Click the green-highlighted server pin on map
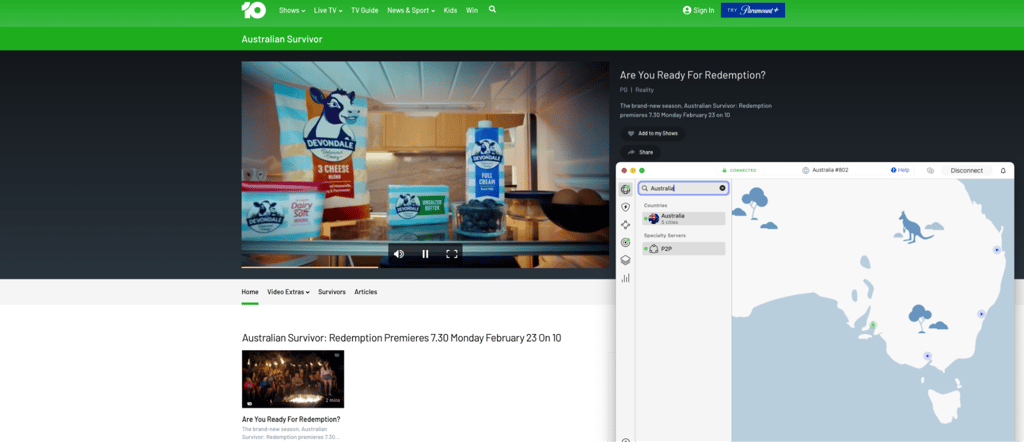This screenshot has width=1024, height=442. 873,324
